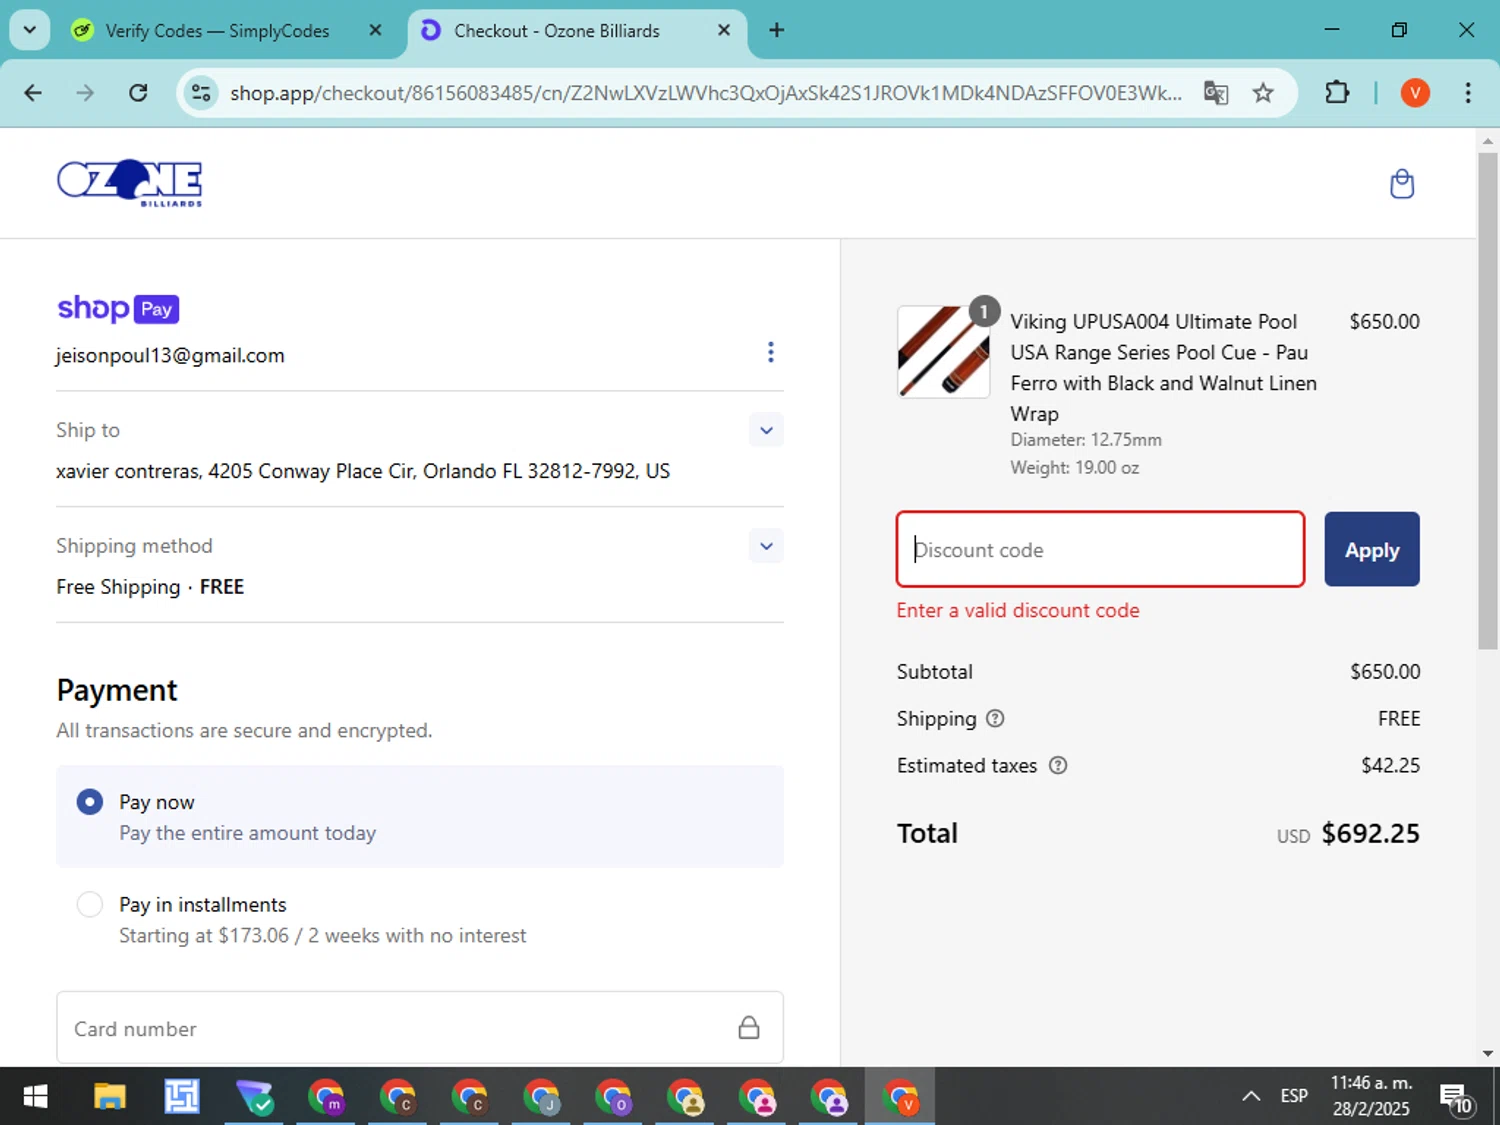Click the scrollbar down arrow

click(1488, 1053)
